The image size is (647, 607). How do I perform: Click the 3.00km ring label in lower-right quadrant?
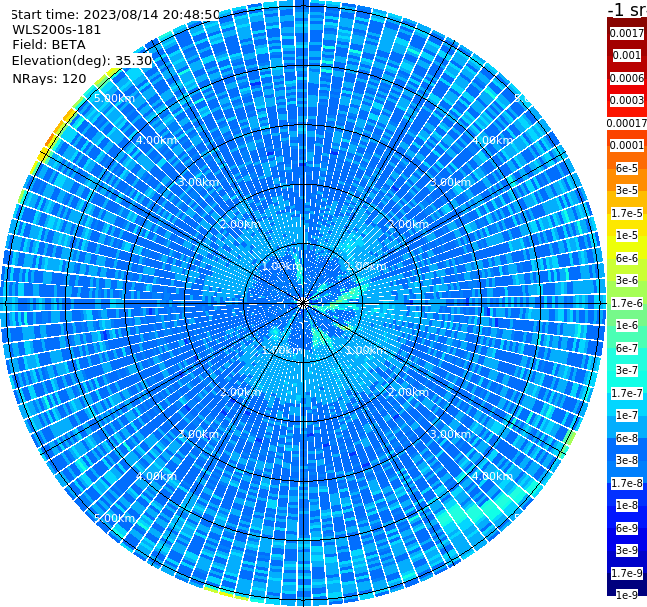pos(451,434)
